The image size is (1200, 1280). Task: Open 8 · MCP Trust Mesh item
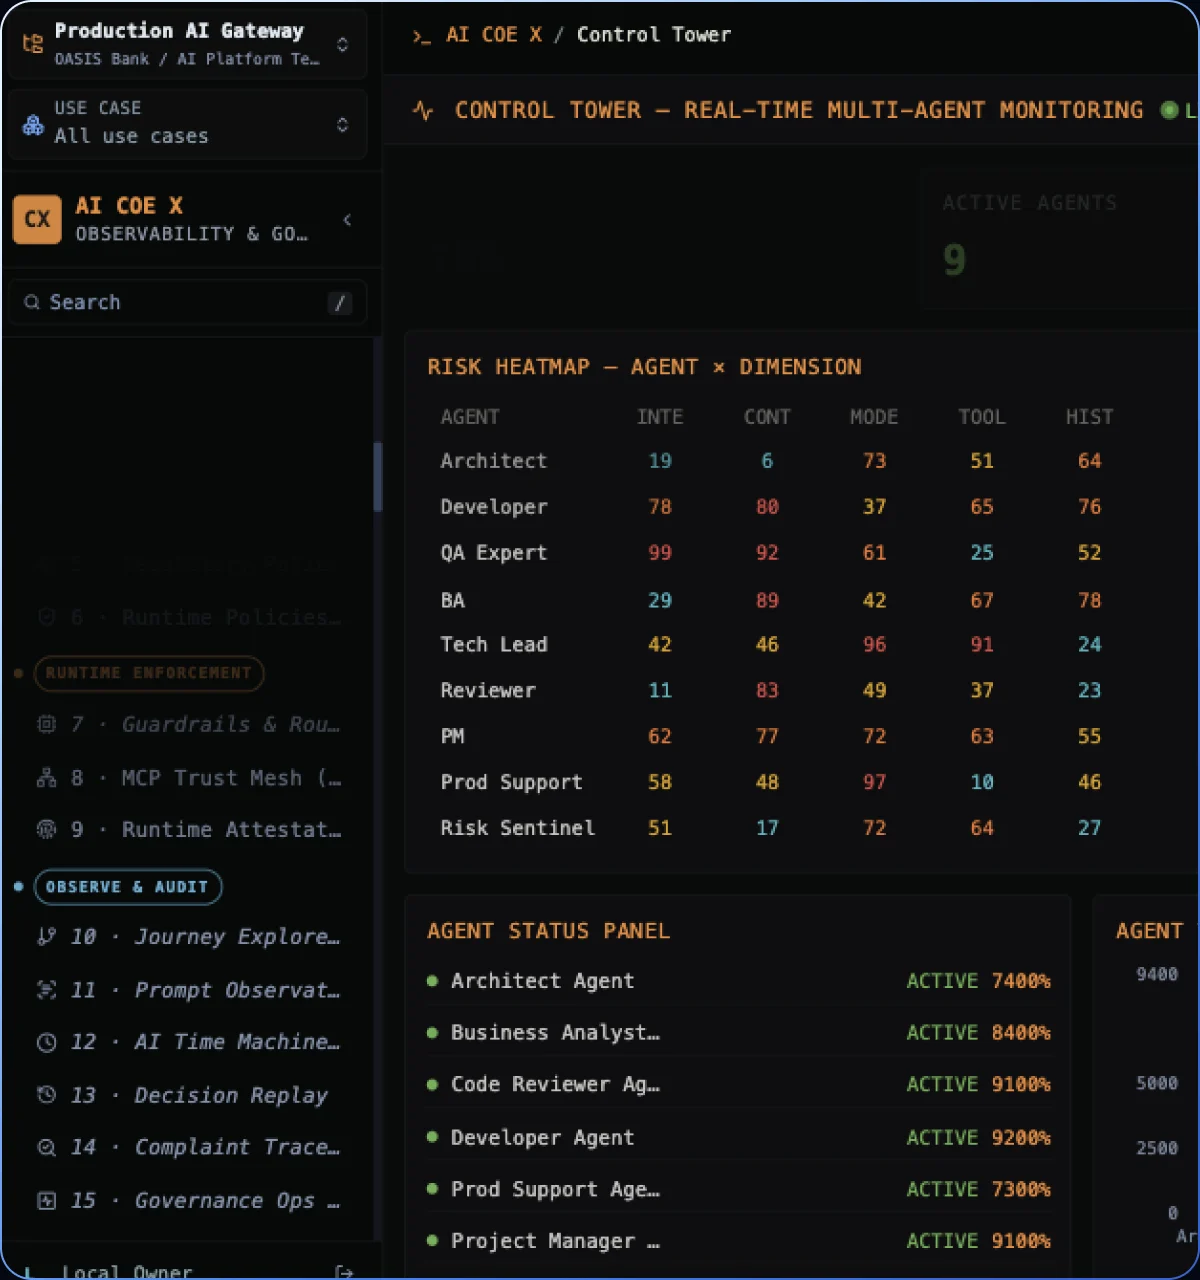click(x=190, y=778)
